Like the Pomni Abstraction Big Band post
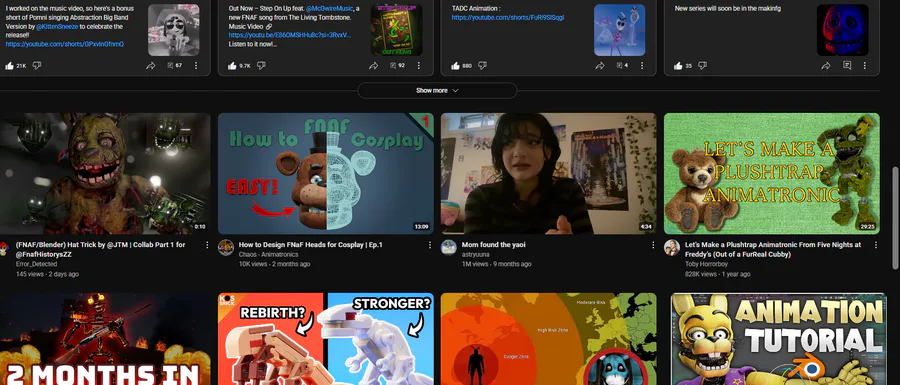The width and height of the screenshot is (900, 385). tap(9, 66)
